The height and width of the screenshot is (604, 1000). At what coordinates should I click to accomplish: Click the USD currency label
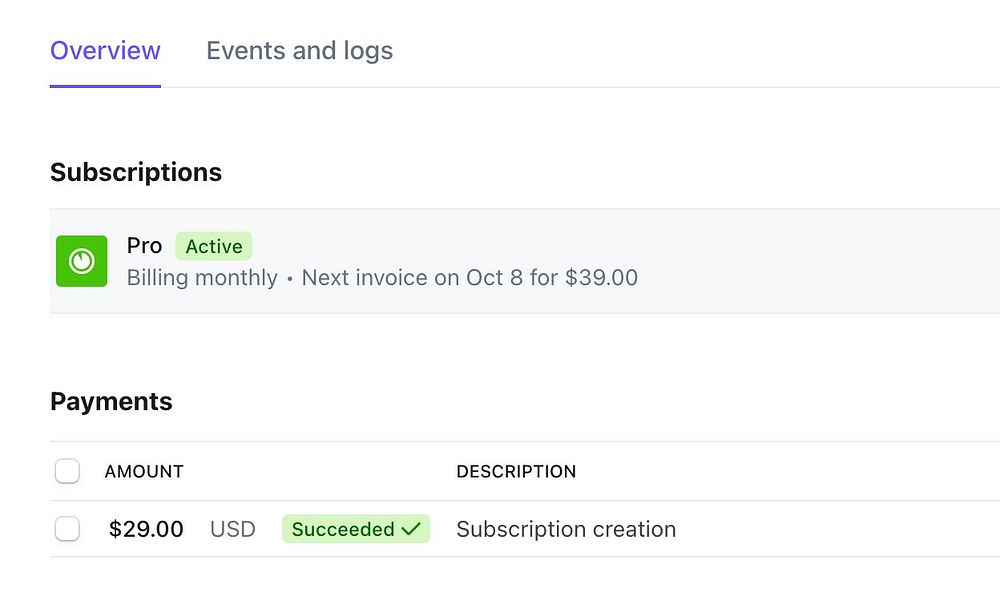[233, 529]
